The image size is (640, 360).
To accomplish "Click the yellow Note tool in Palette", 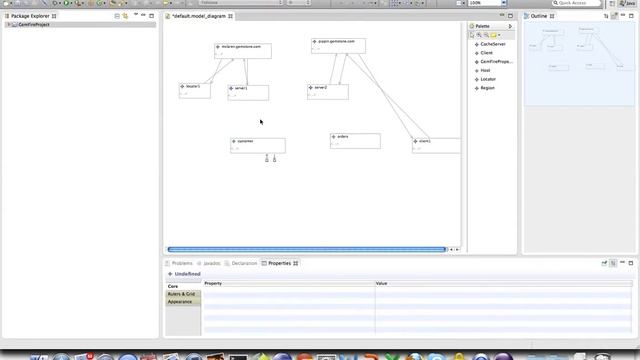I will click(493, 36).
